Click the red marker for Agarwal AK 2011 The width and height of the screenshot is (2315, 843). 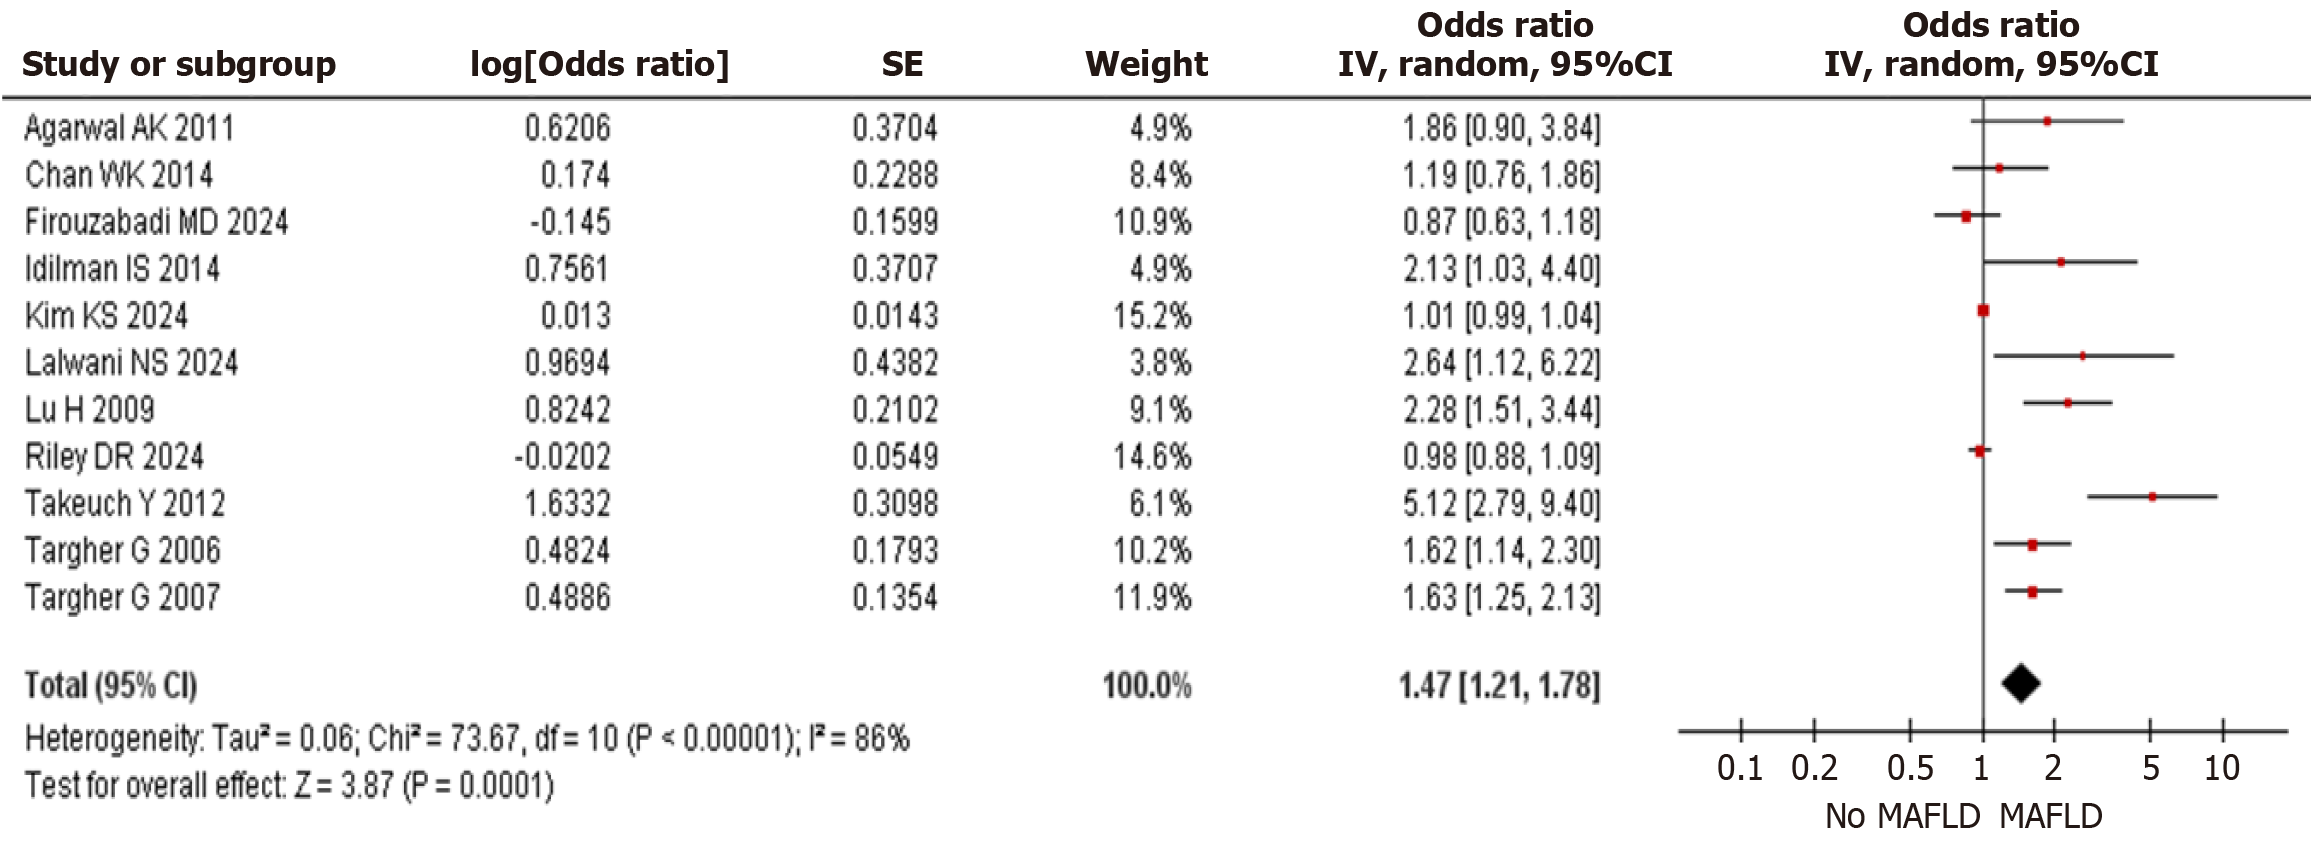click(x=2047, y=121)
